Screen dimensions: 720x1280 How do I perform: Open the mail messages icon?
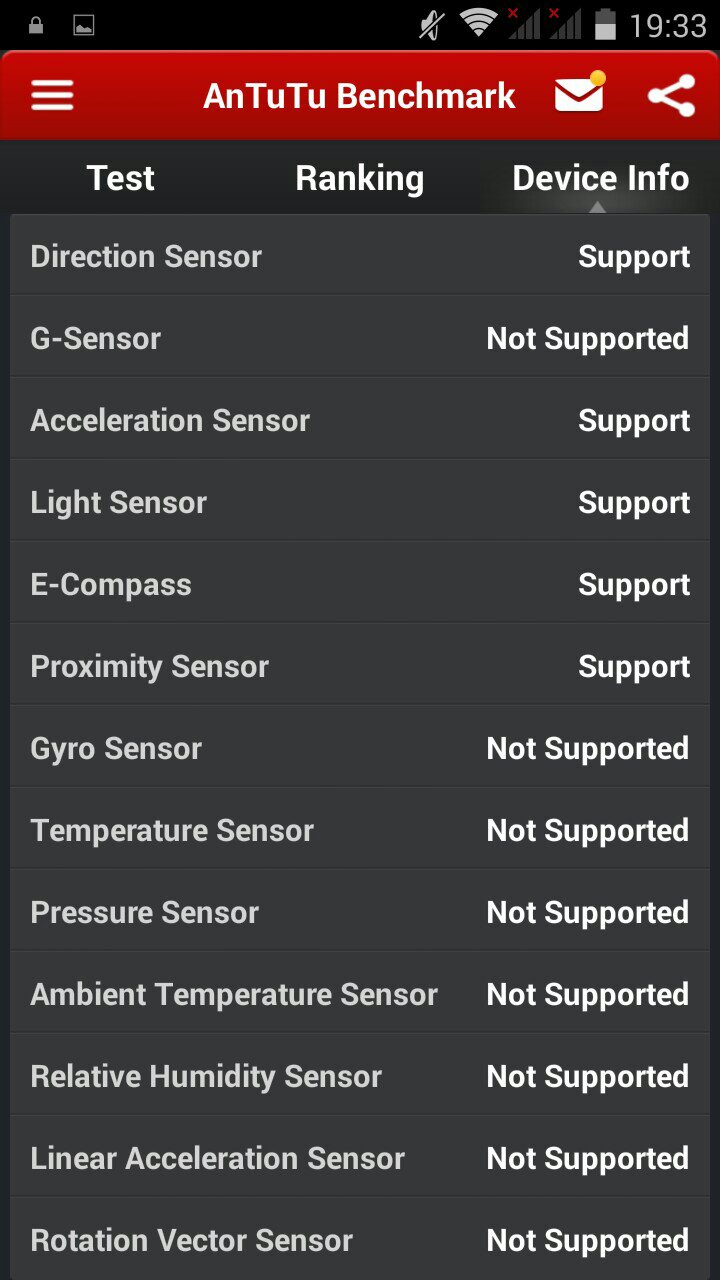580,94
